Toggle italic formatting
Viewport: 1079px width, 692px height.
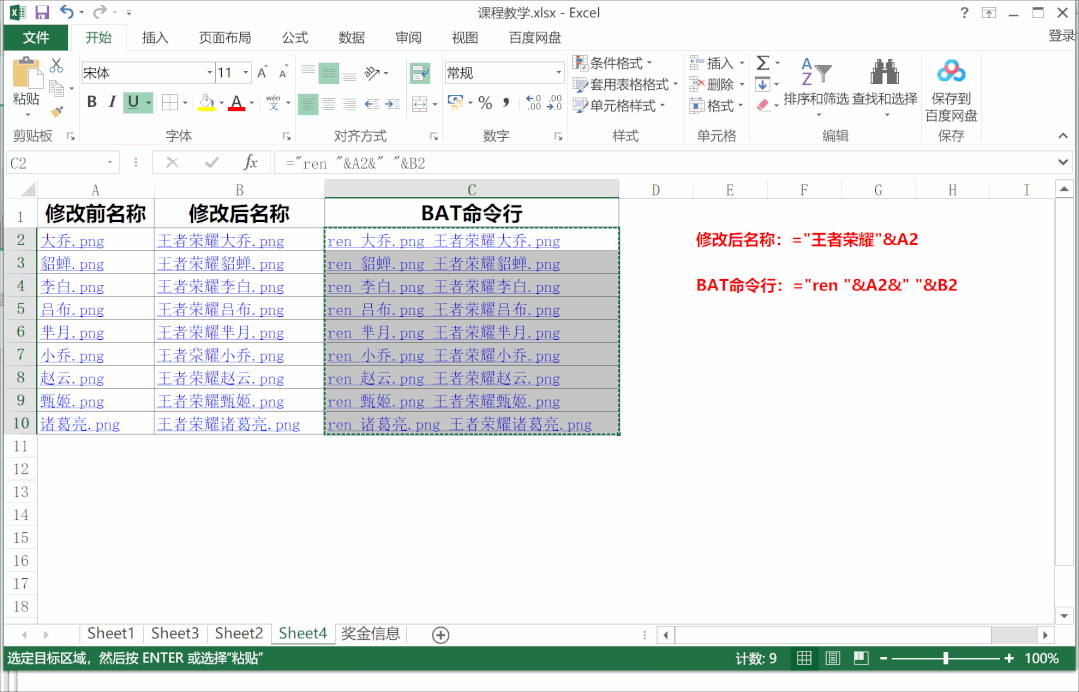(x=113, y=102)
